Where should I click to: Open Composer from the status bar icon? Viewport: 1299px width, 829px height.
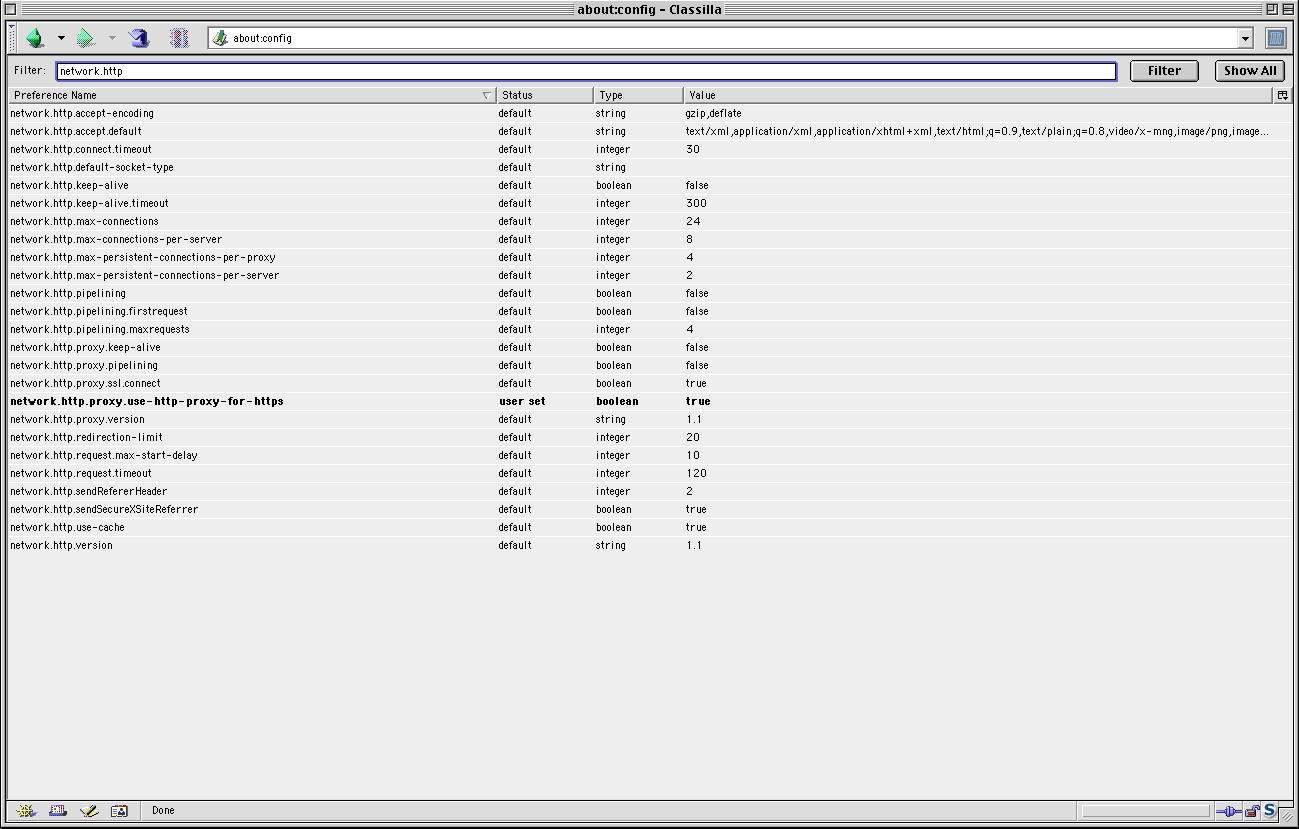point(89,810)
